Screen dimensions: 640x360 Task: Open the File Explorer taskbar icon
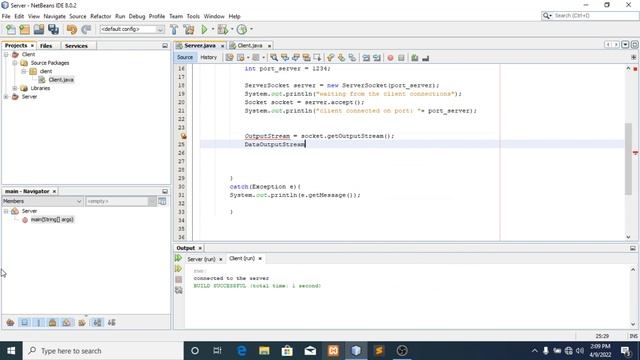[x=264, y=351]
